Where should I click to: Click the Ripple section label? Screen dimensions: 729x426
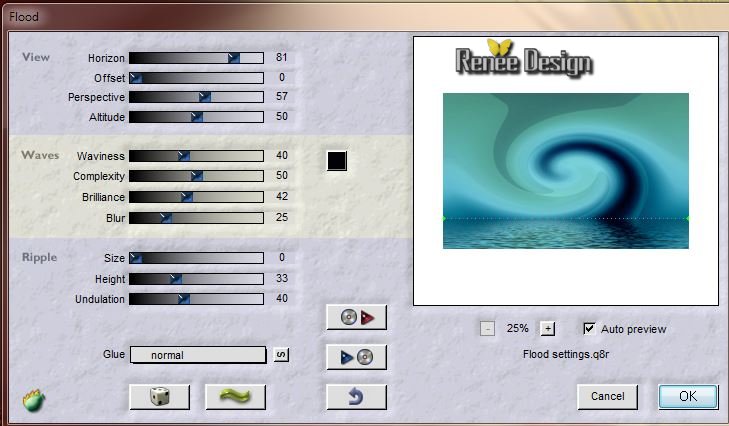coord(40,257)
